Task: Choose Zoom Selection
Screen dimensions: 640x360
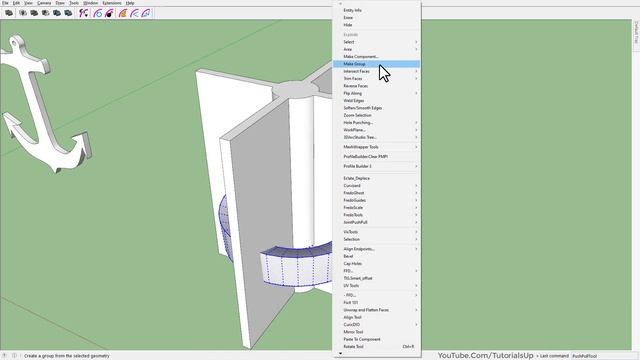Action: coord(376,116)
